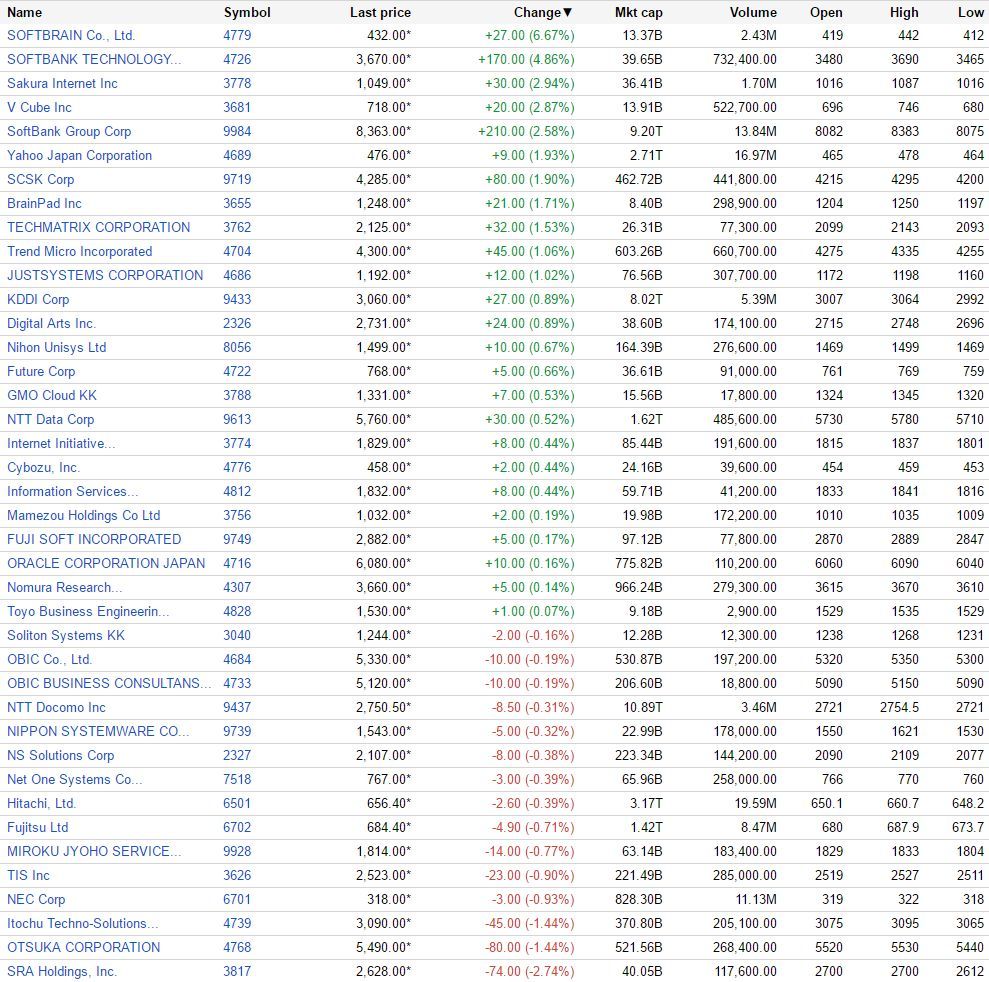The height and width of the screenshot is (982, 989).
Task: Sort by the Open column header
Action: click(826, 12)
